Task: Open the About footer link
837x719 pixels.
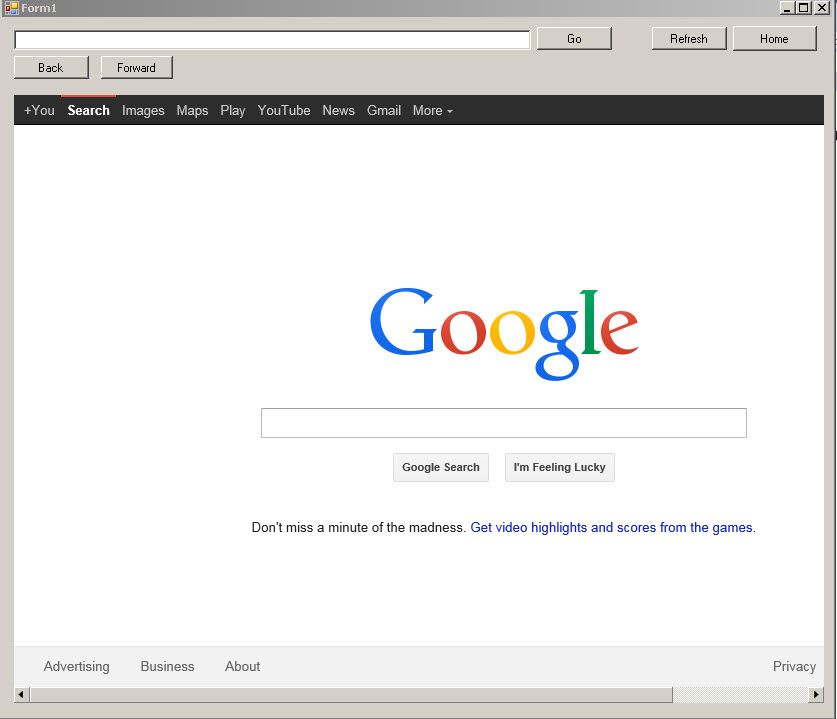Action: 242,666
